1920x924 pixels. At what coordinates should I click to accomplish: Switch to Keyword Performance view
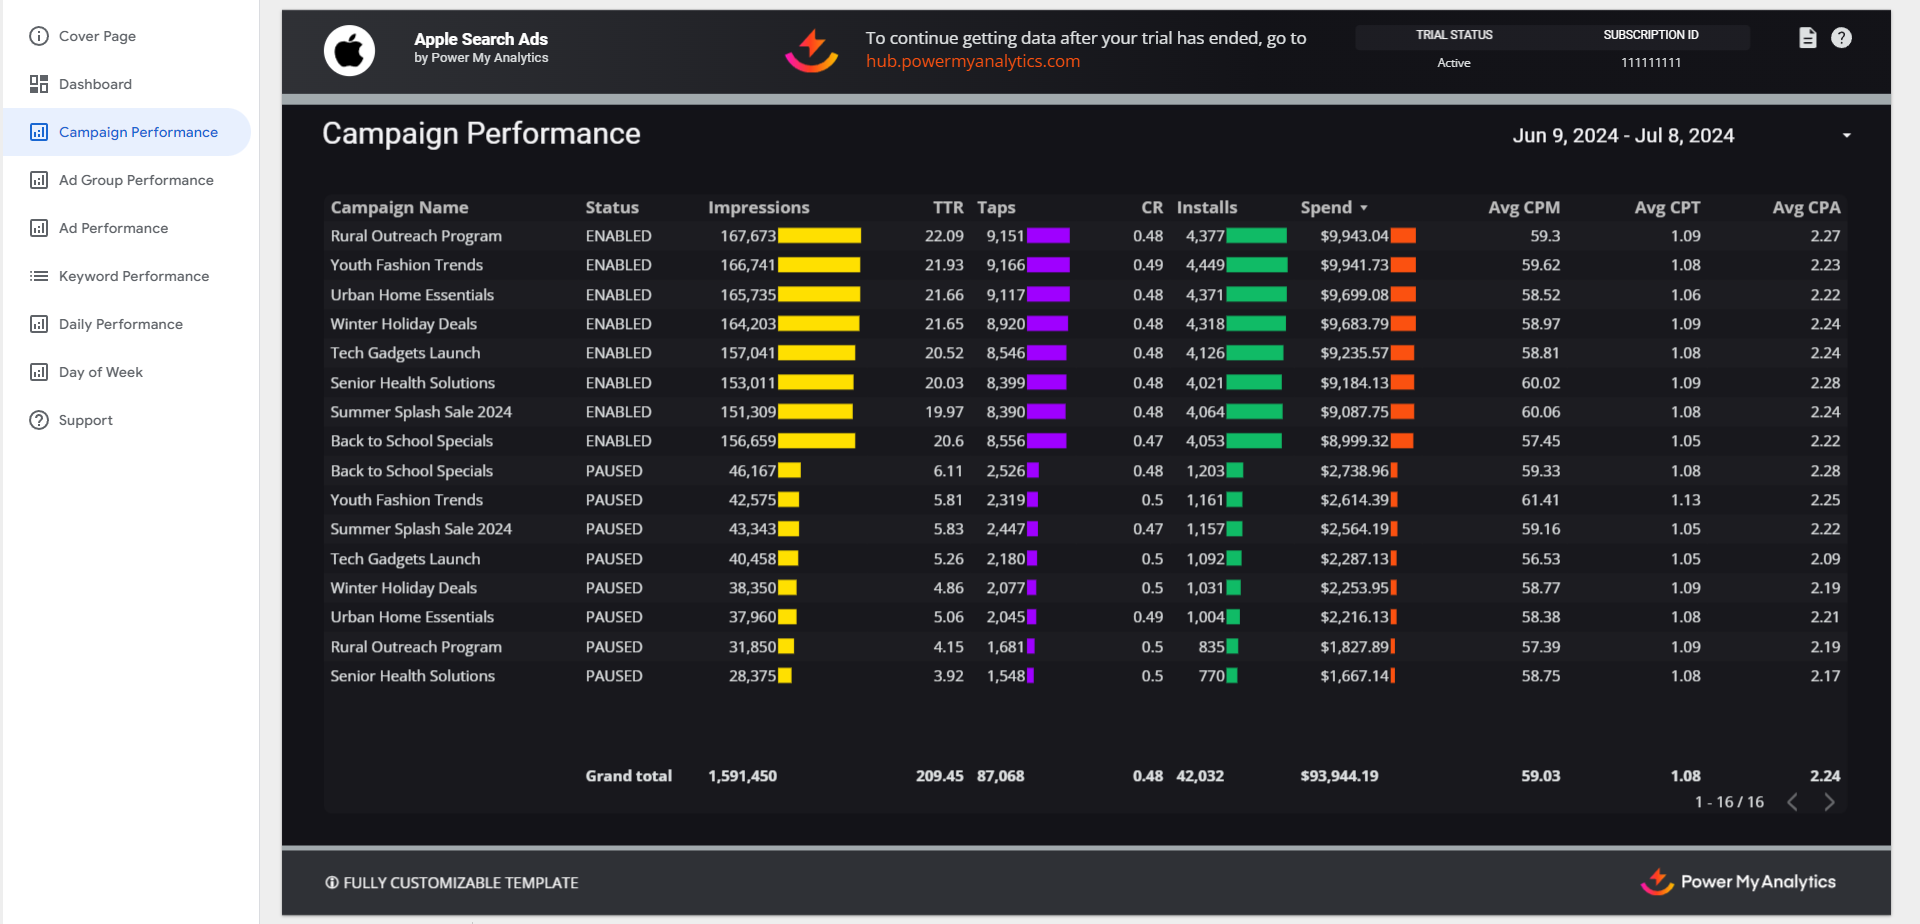point(133,276)
